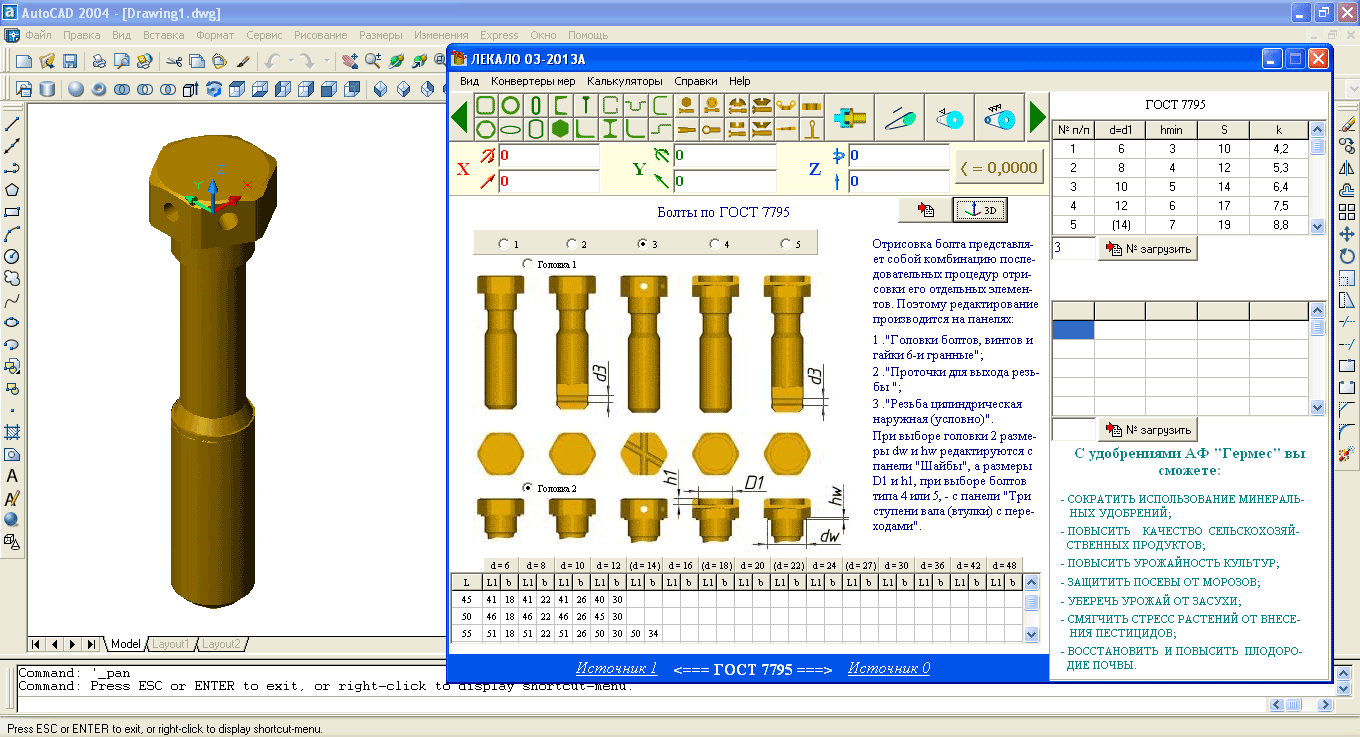Click the length '55' row in bolt table

coord(466,634)
